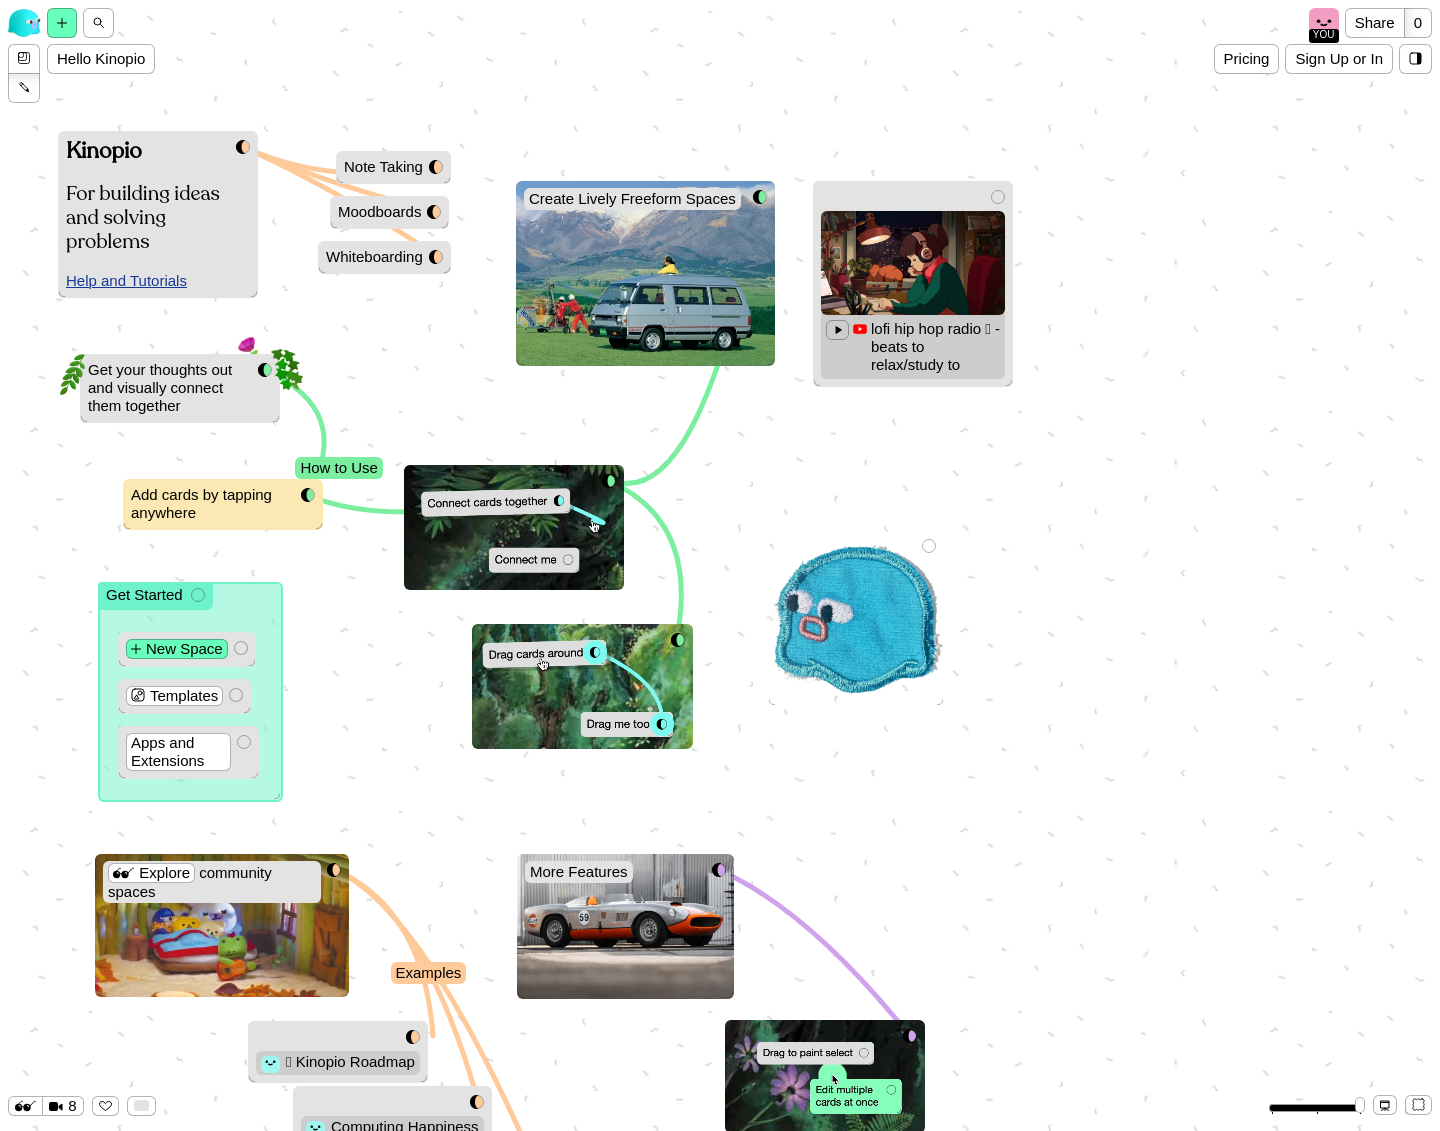Click connector circle on Note Taking card
This screenshot has height=1131, width=1440.
tap(436, 167)
